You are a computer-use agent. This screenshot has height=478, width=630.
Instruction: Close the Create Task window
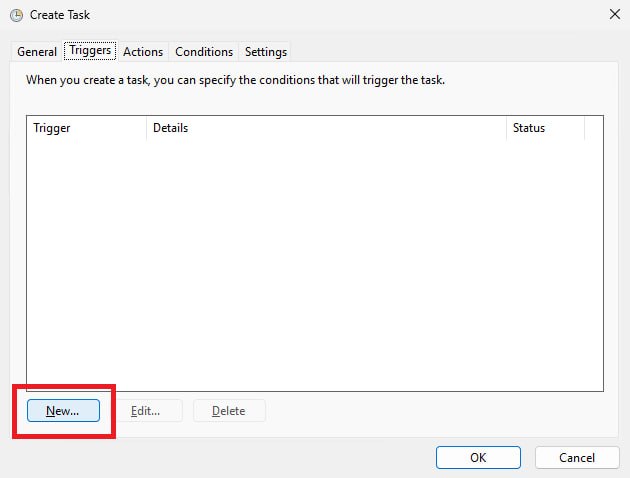pyautogui.click(x=615, y=14)
